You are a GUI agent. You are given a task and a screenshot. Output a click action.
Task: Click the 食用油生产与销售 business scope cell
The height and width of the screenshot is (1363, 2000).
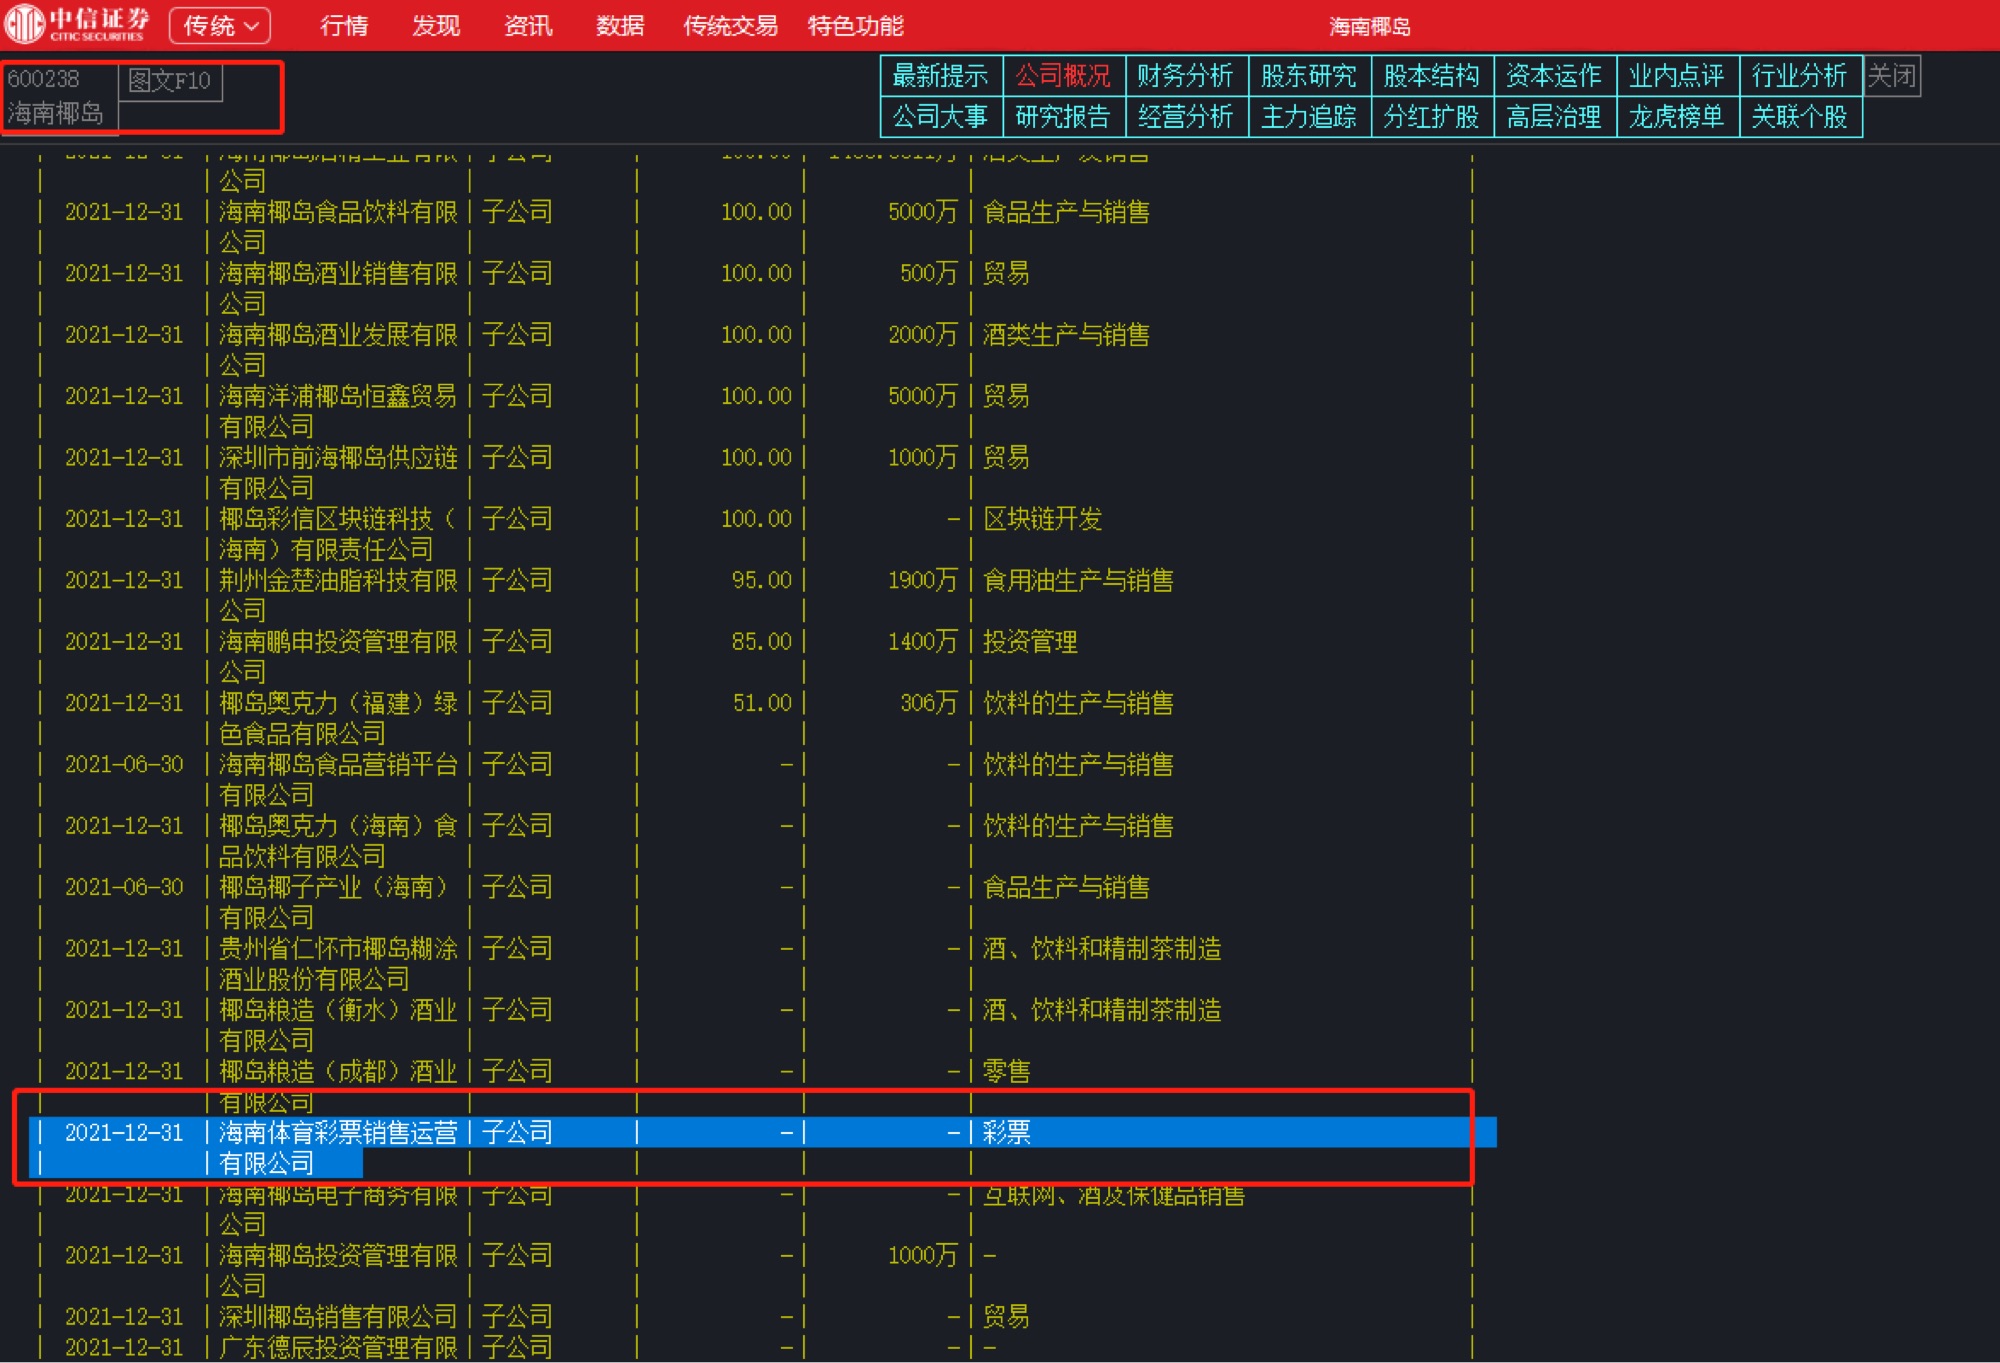(x=1078, y=580)
